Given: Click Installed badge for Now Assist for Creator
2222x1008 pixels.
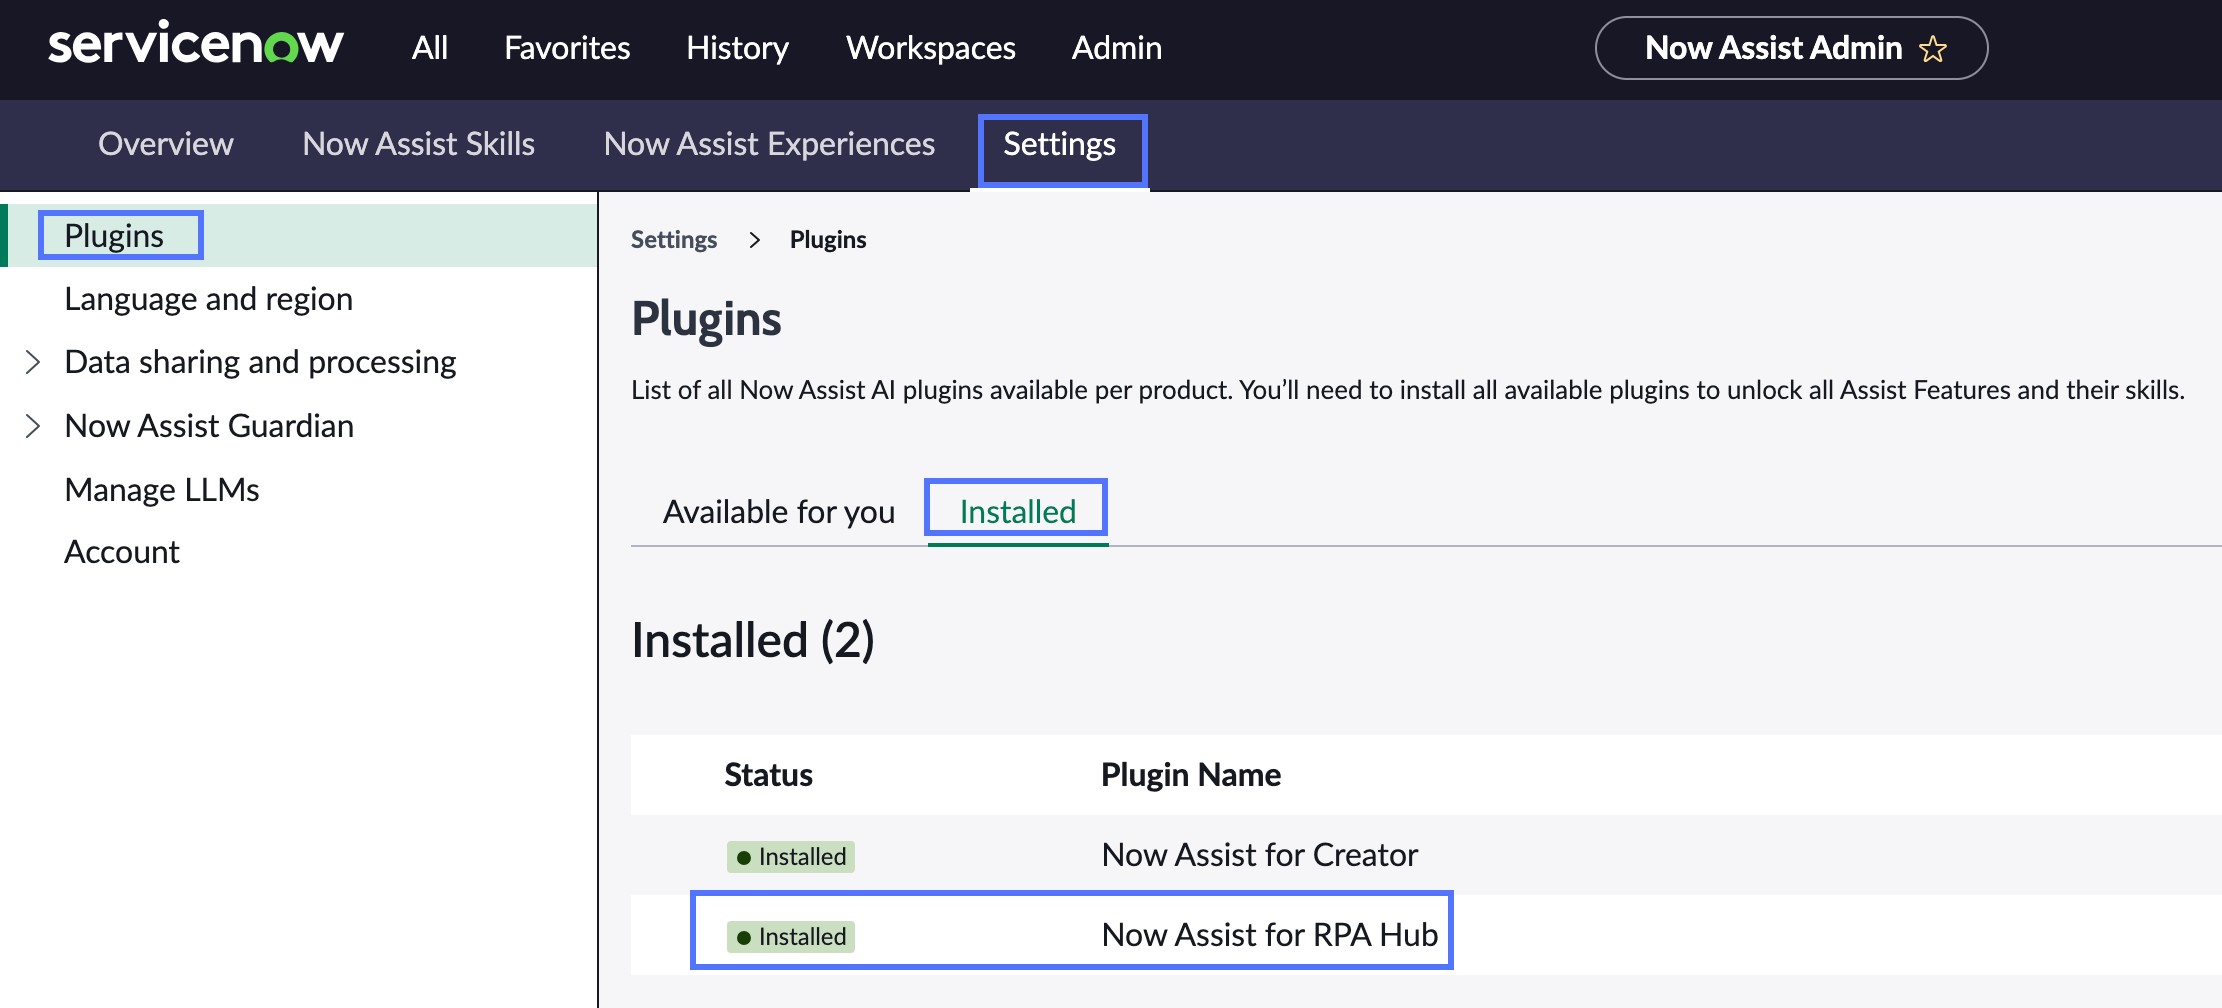Looking at the screenshot, I should click(x=791, y=857).
